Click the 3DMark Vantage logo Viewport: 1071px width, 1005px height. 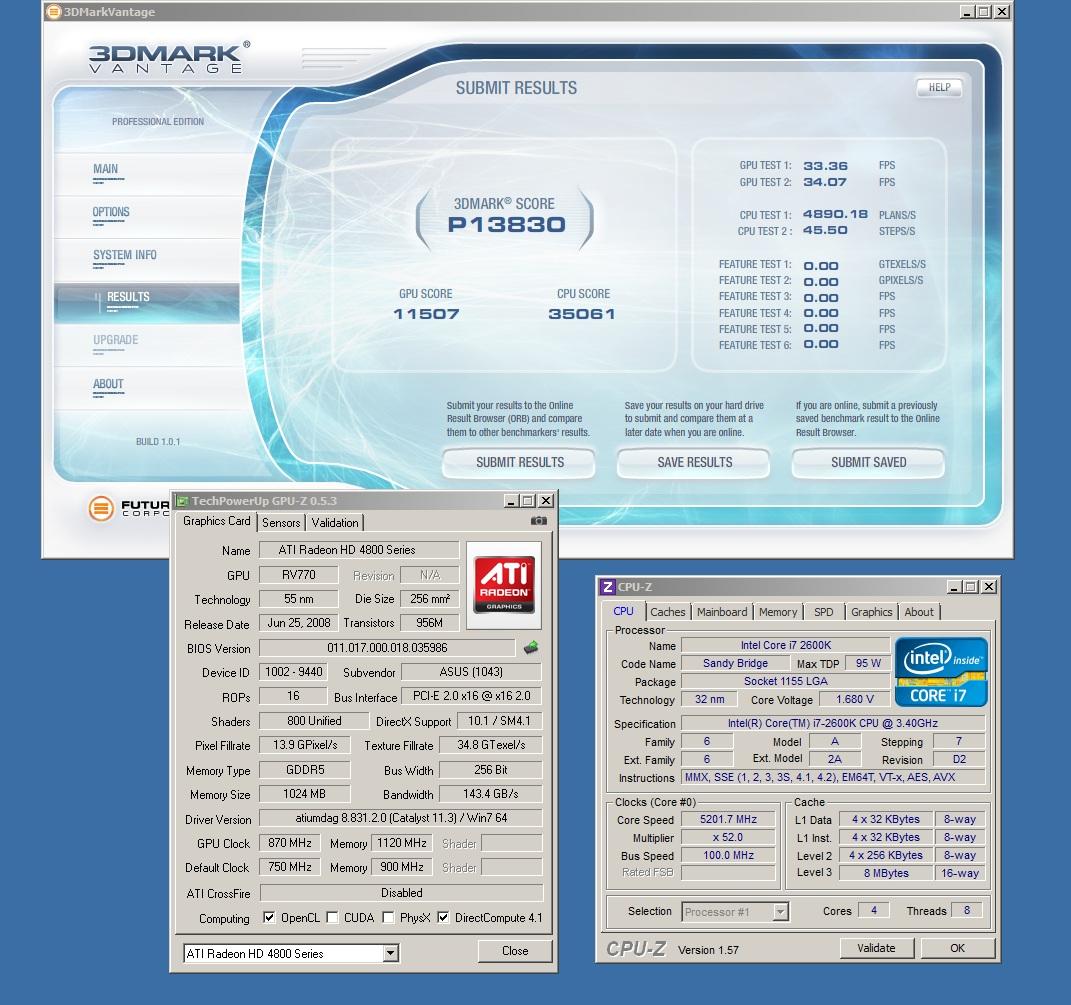pyautogui.click(x=168, y=57)
